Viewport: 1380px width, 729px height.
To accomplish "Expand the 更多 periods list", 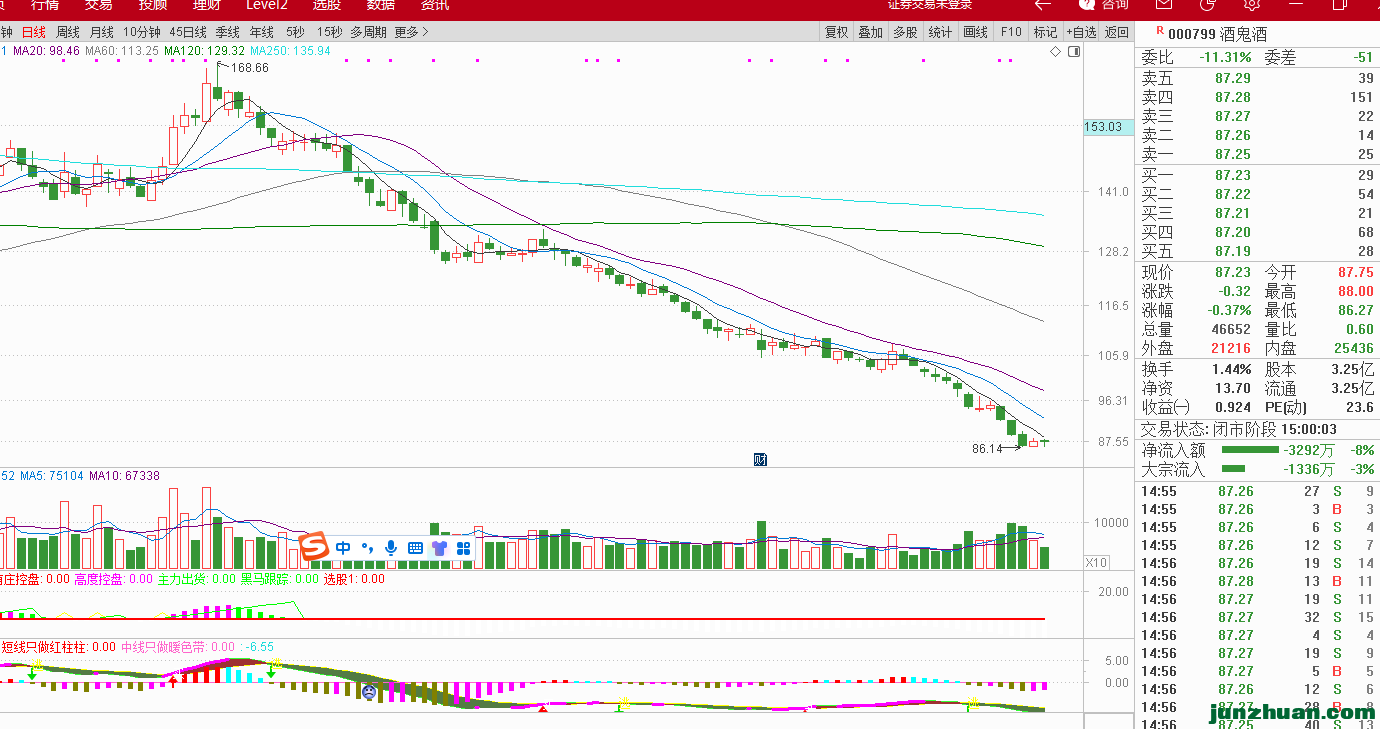I will (x=411, y=32).
